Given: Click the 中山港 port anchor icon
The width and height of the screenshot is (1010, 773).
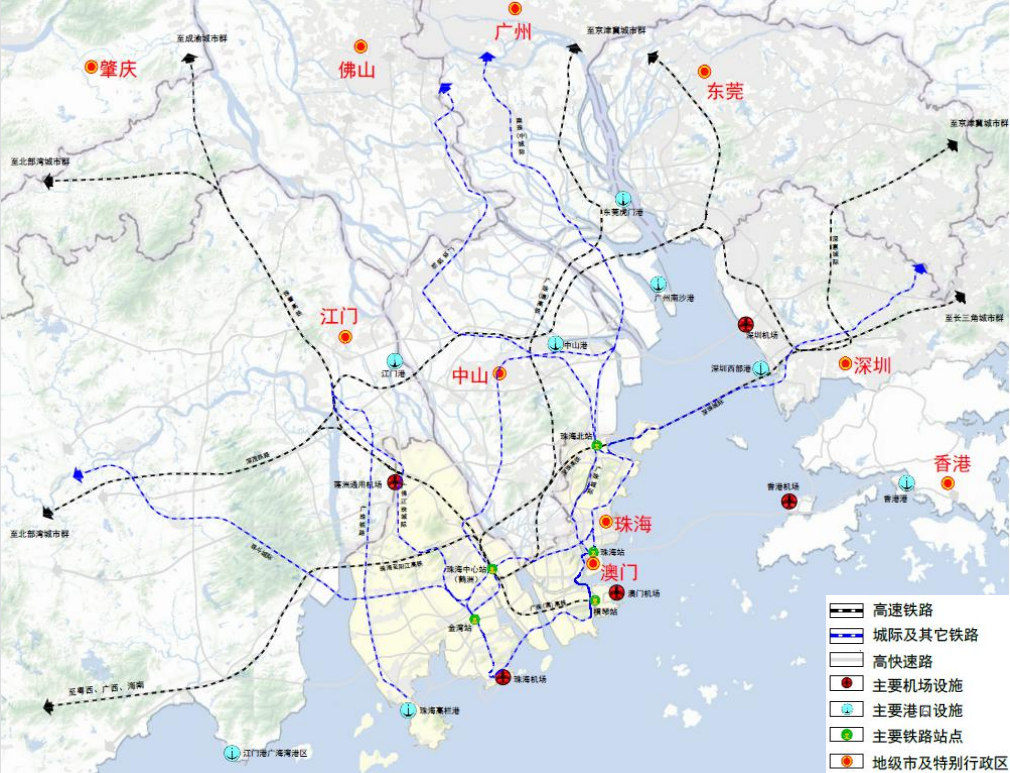Looking at the screenshot, I should pyautogui.click(x=556, y=344).
